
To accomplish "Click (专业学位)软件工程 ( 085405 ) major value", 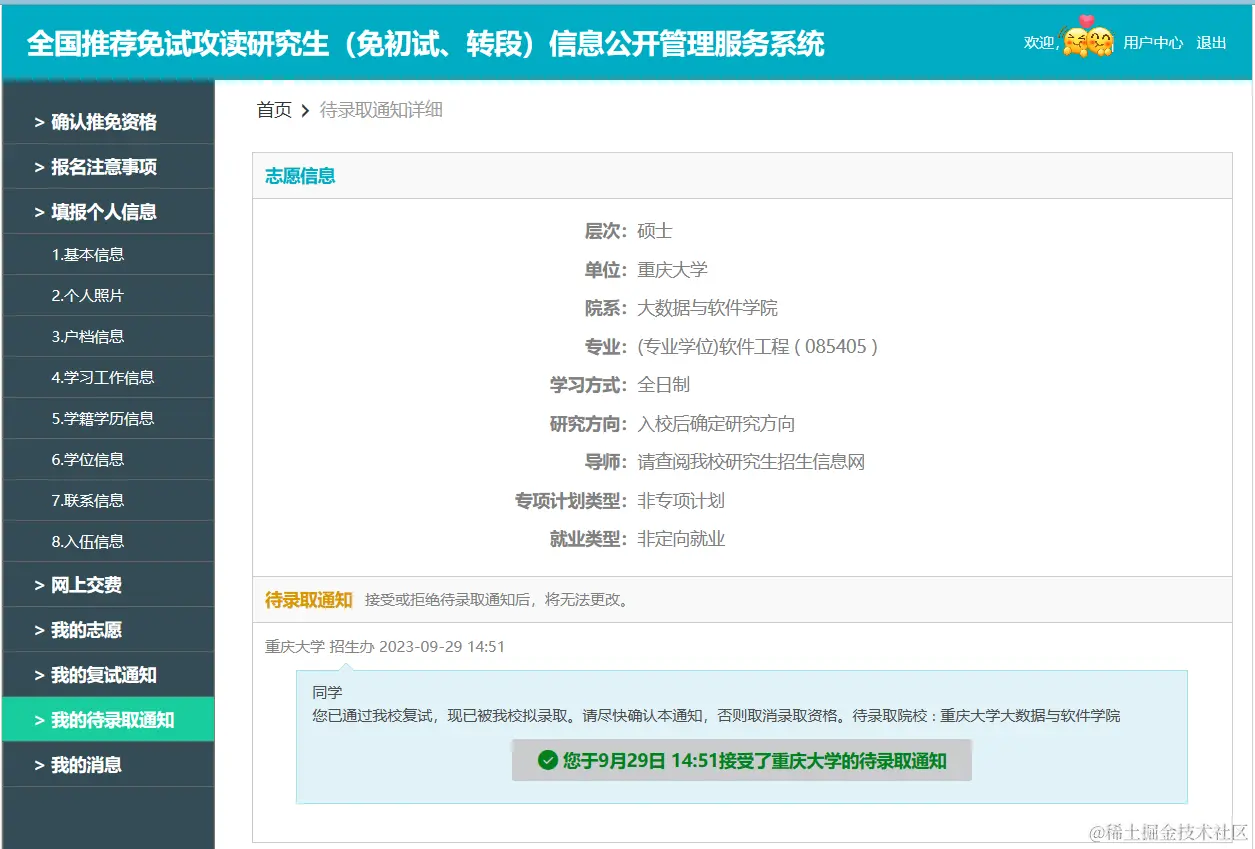I will click(x=758, y=347).
